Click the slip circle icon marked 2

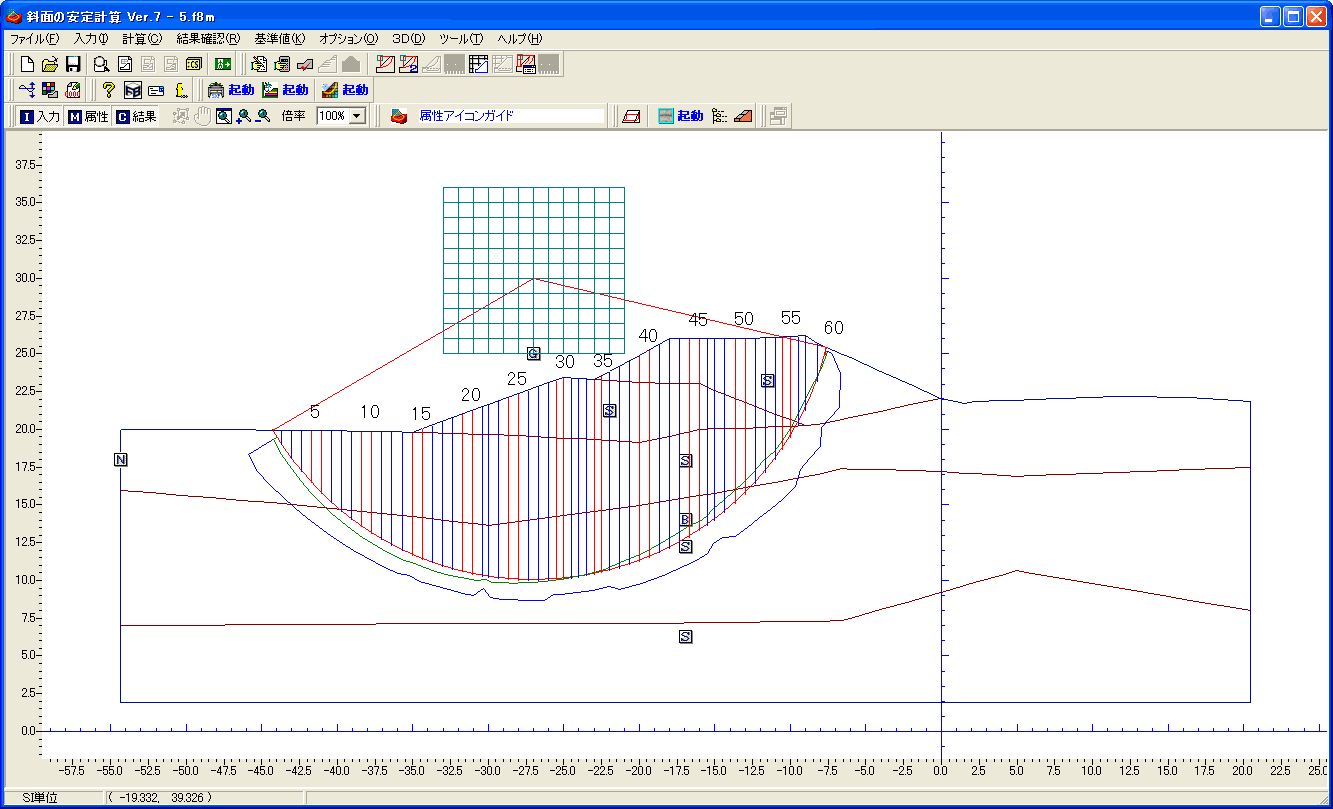coord(408,64)
